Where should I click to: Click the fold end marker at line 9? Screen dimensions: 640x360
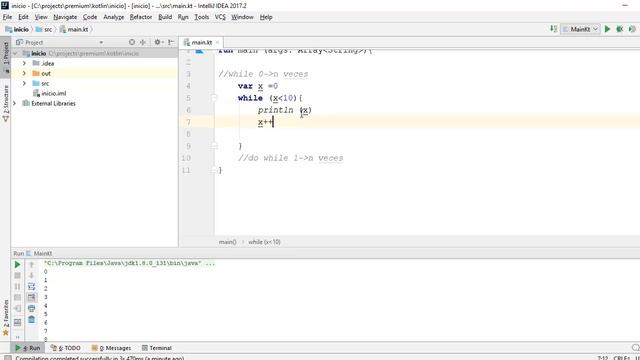coord(214,146)
